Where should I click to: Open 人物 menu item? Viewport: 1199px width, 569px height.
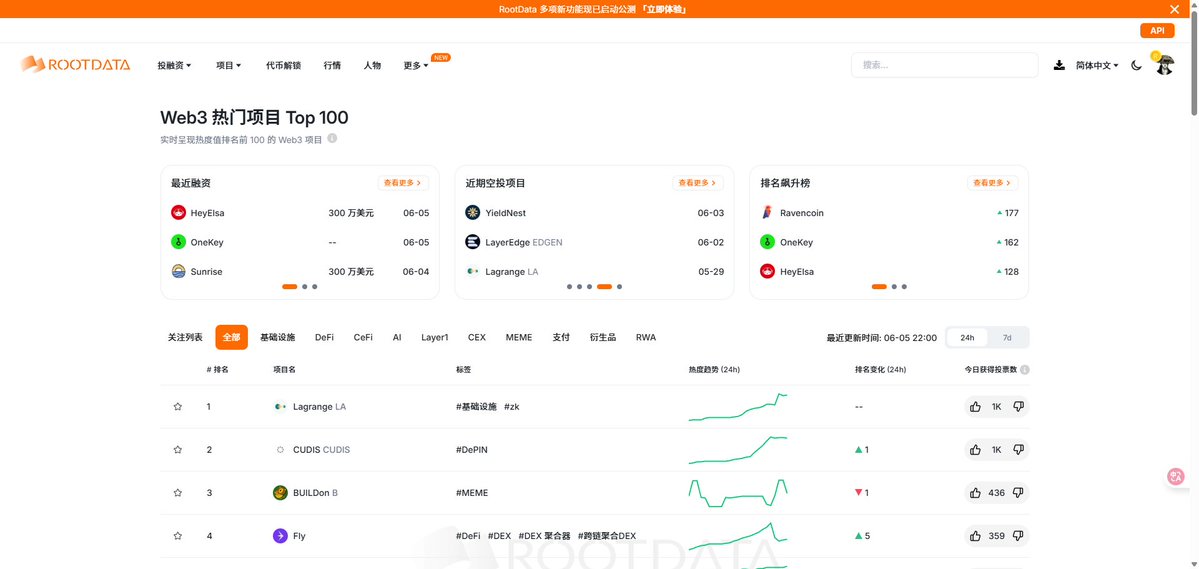pos(372,66)
